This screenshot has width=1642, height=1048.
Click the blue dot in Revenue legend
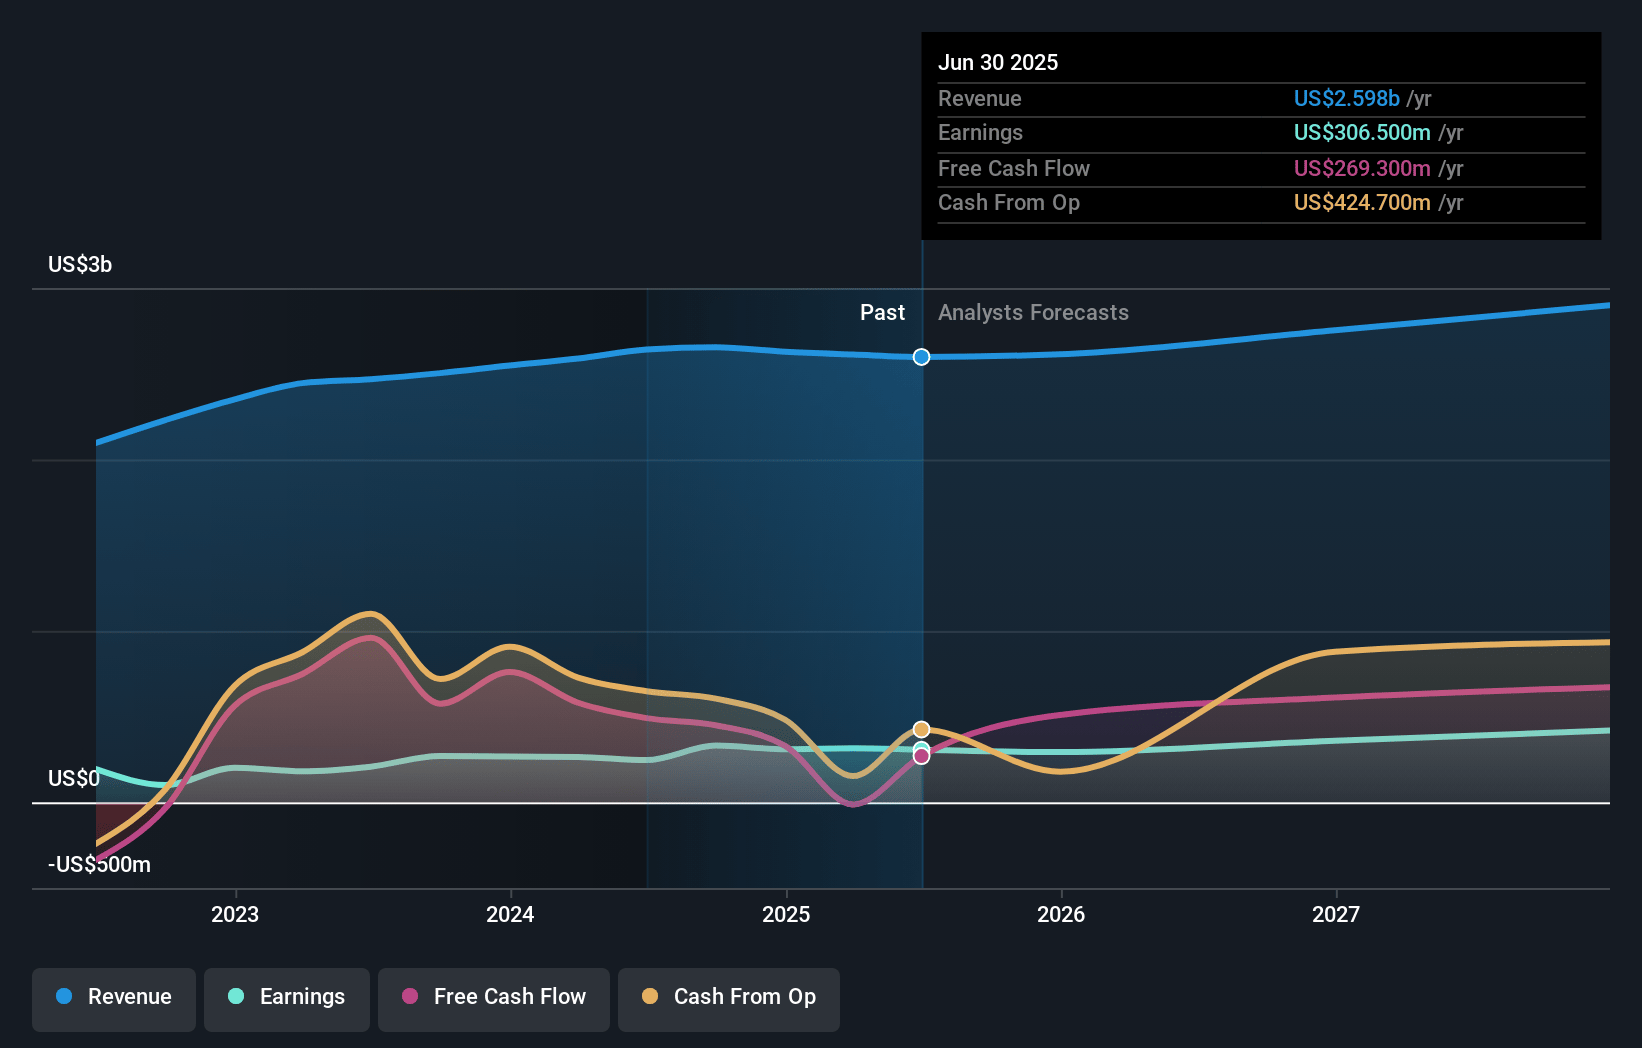[x=64, y=996]
